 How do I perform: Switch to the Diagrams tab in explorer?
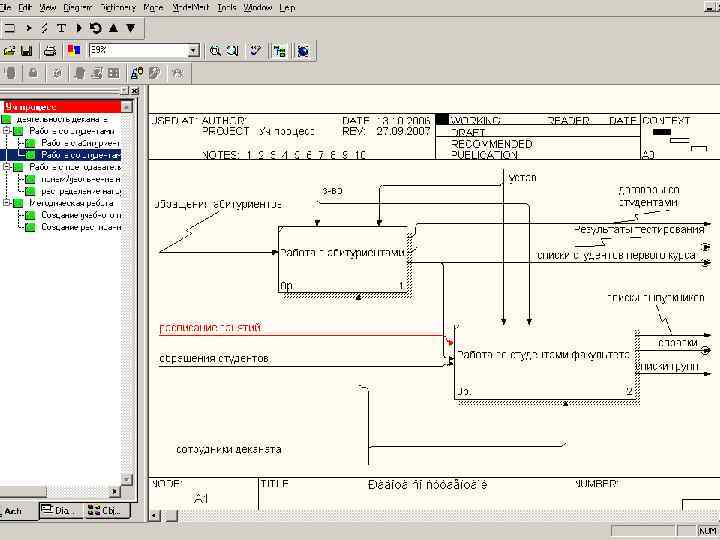60,511
